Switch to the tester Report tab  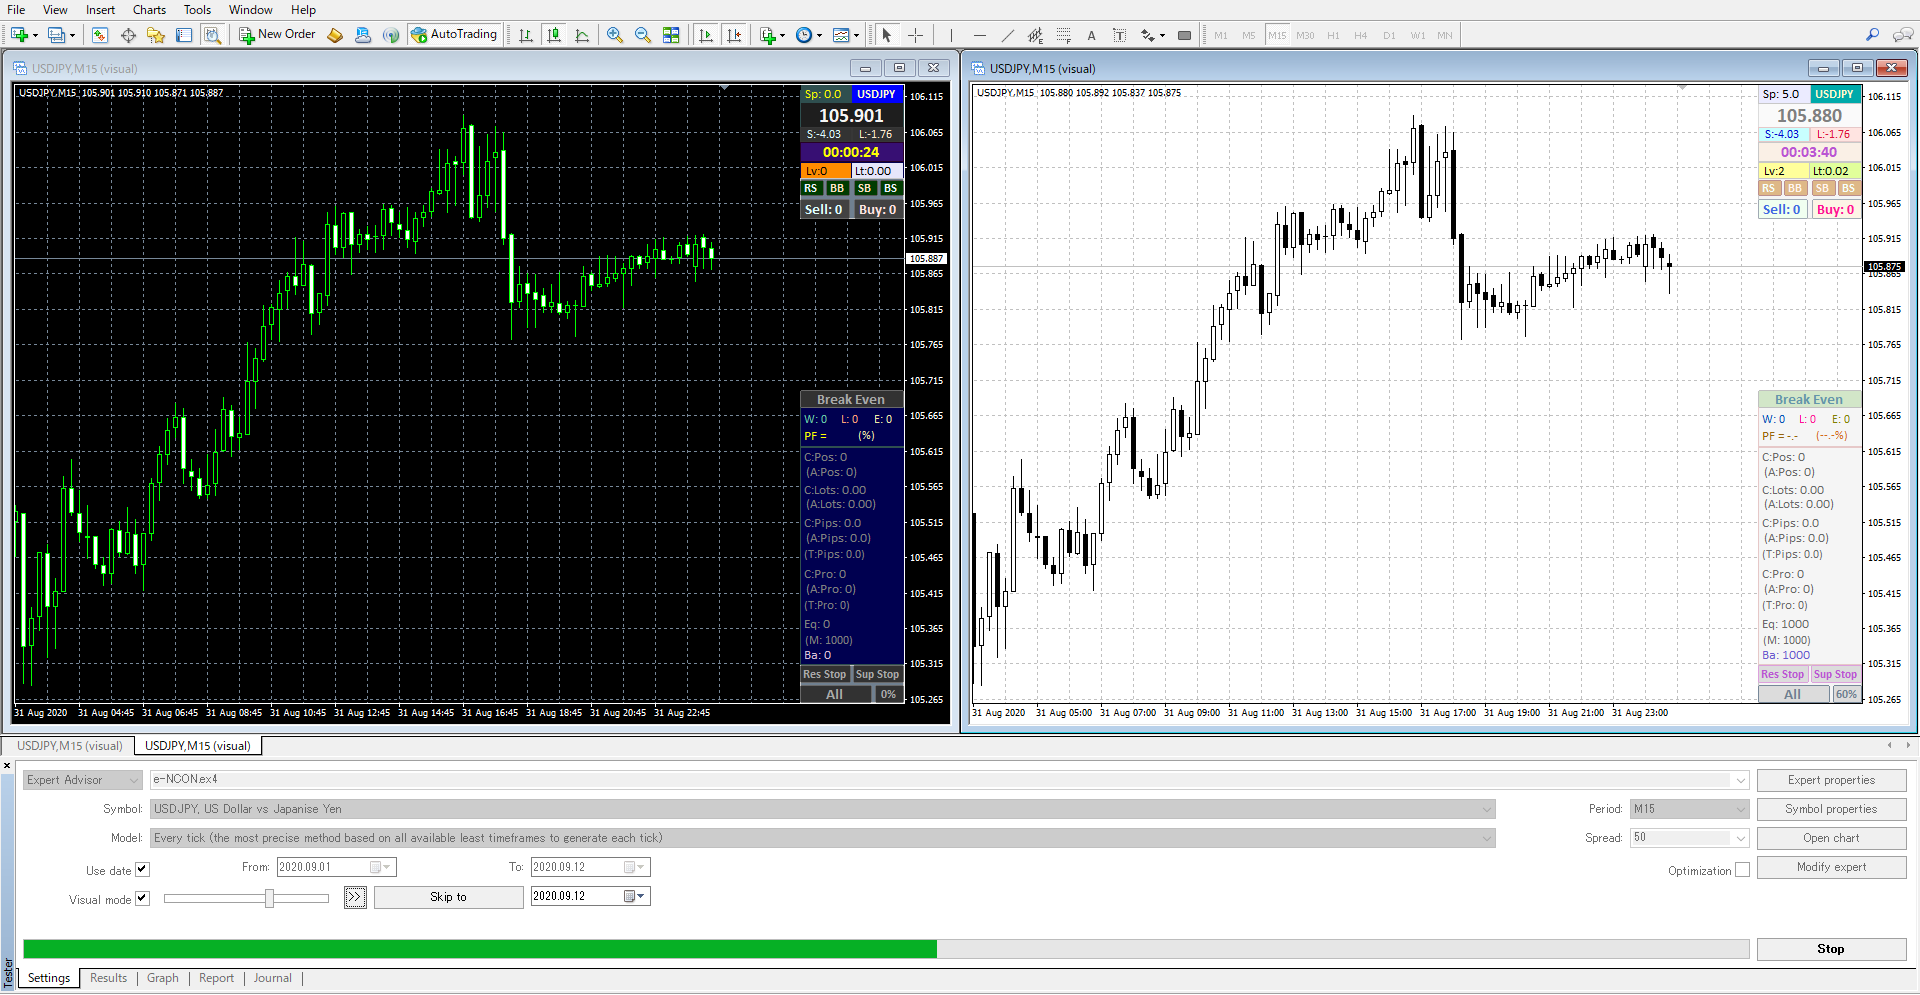pyautogui.click(x=216, y=978)
